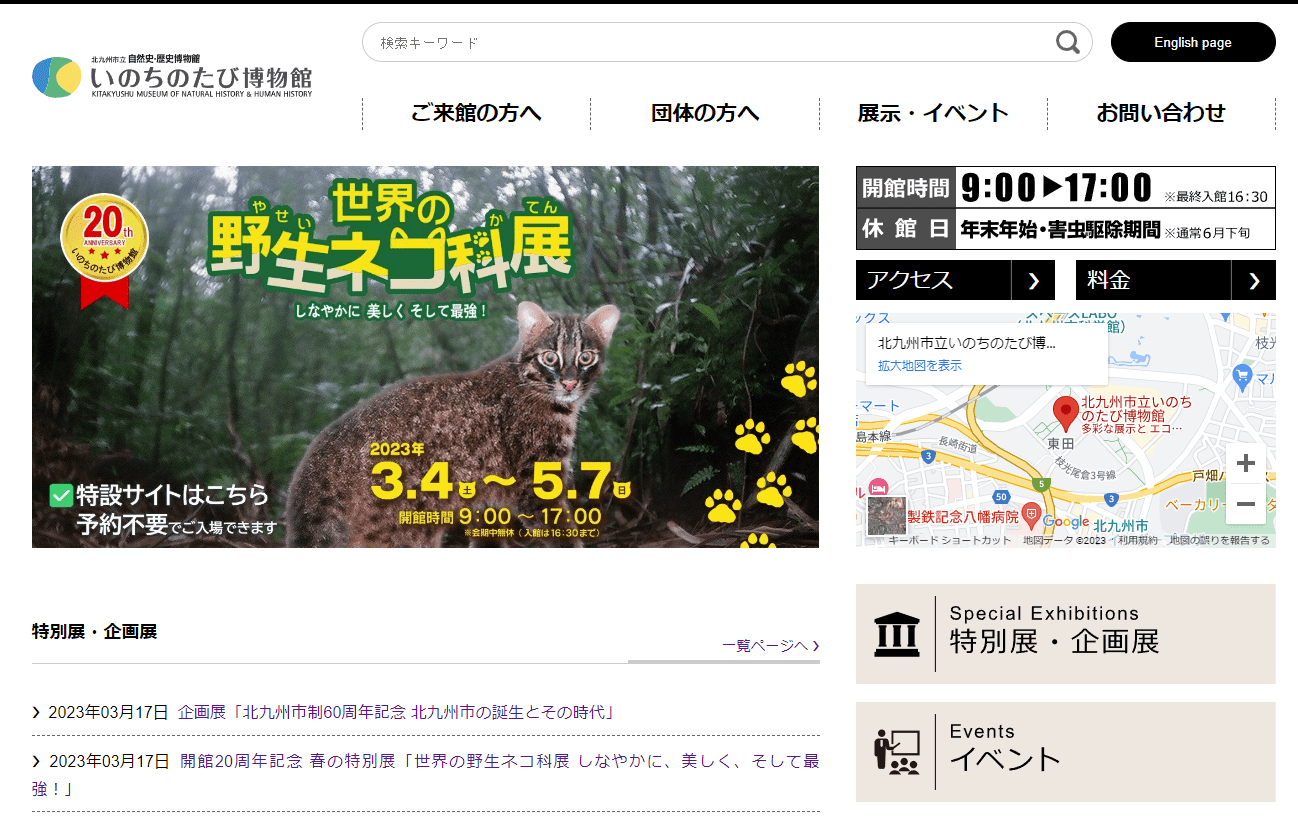Click the Special Exhibitions building icon
Image resolution: width=1298 pixels, height=819 pixels.
pyautogui.click(x=896, y=634)
